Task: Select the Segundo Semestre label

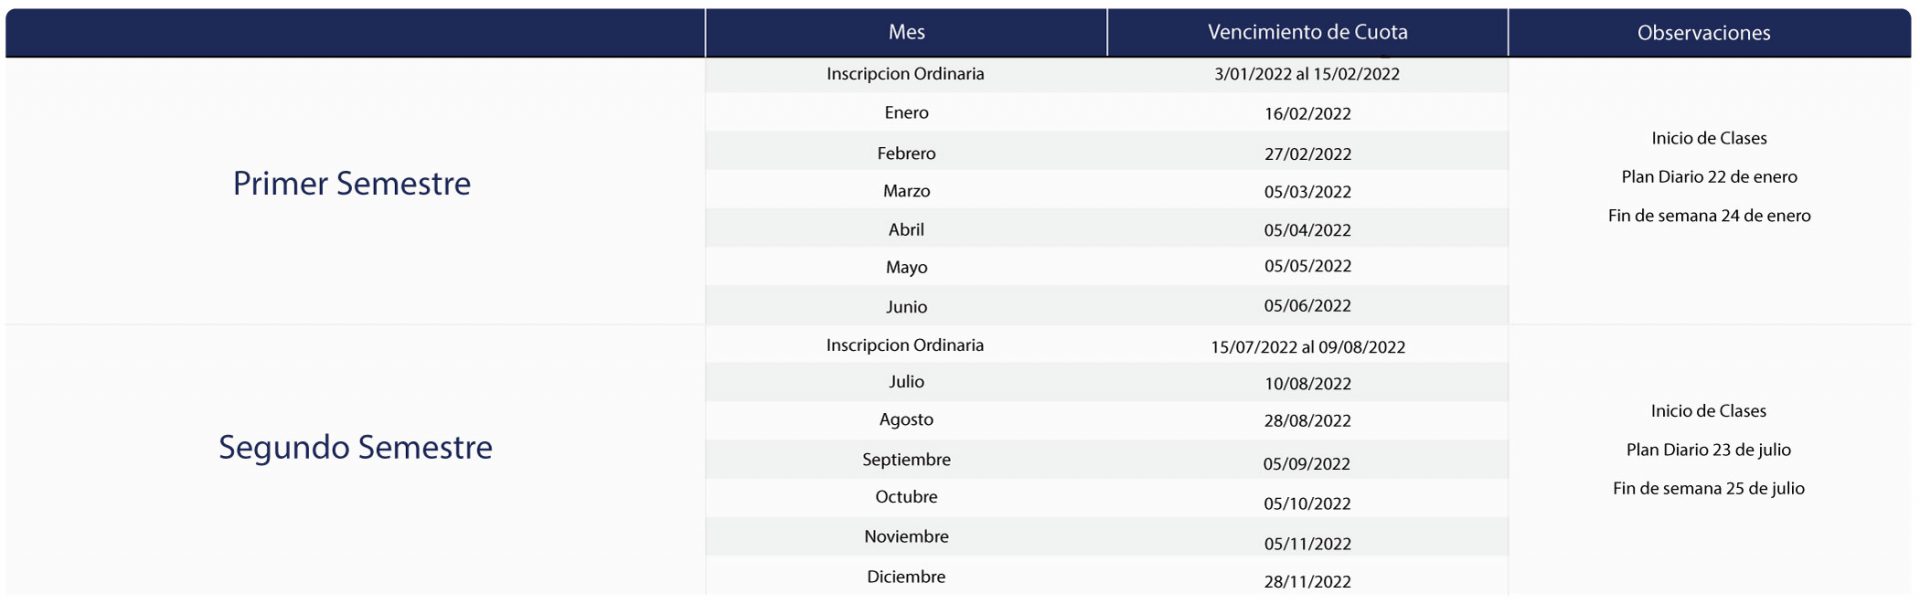Action: [x=356, y=447]
